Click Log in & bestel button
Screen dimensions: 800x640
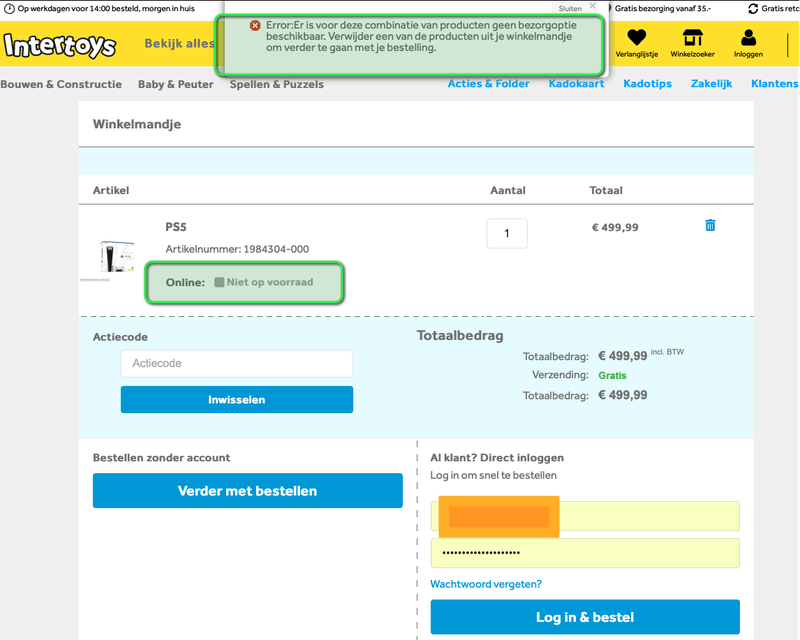[585, 617]
